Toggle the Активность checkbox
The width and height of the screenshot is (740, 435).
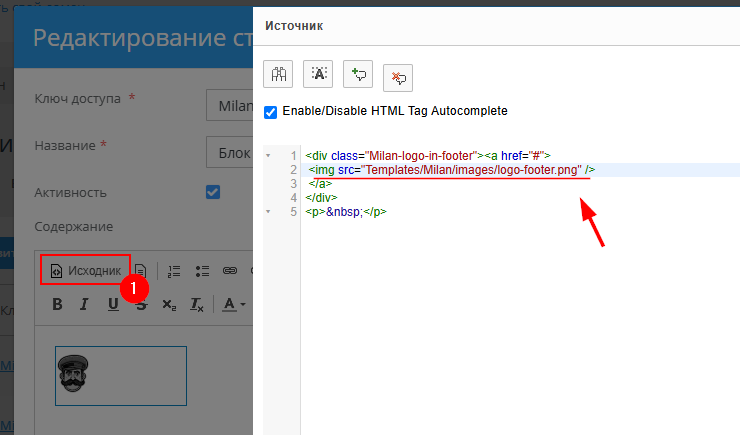tap(212, 192)
